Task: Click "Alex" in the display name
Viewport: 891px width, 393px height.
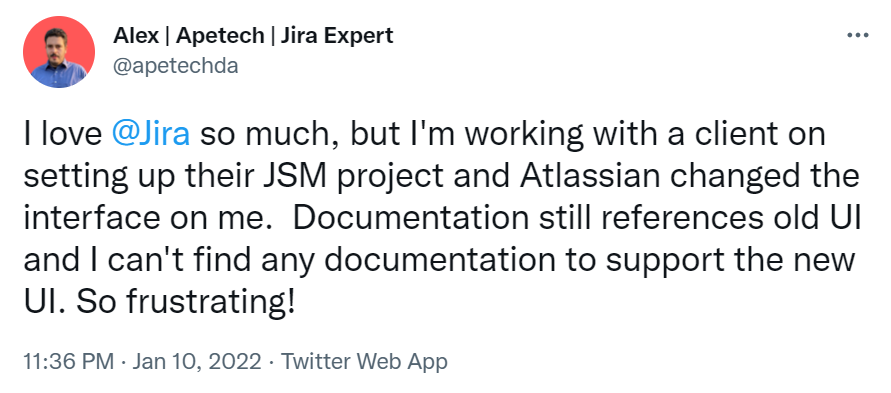Action: 136,36
